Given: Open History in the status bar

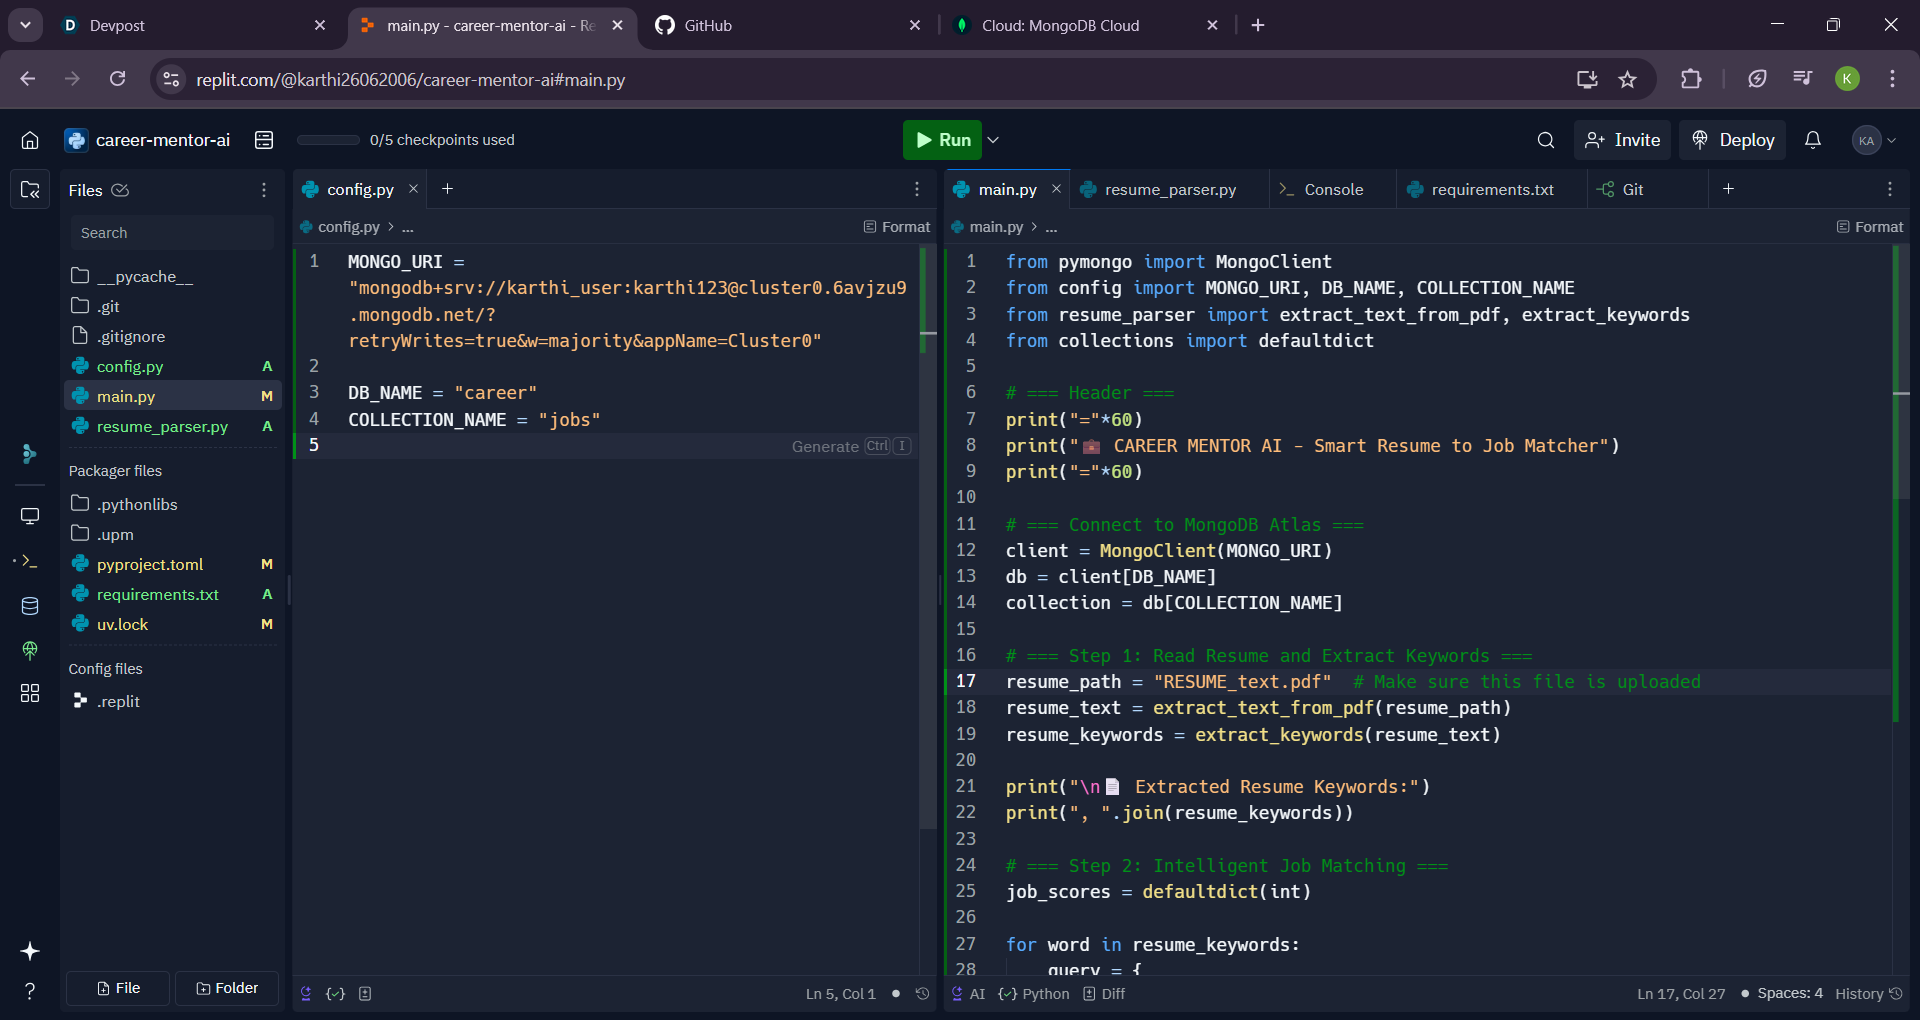Looking at the screenshot, I should (x=1869, y=994).
